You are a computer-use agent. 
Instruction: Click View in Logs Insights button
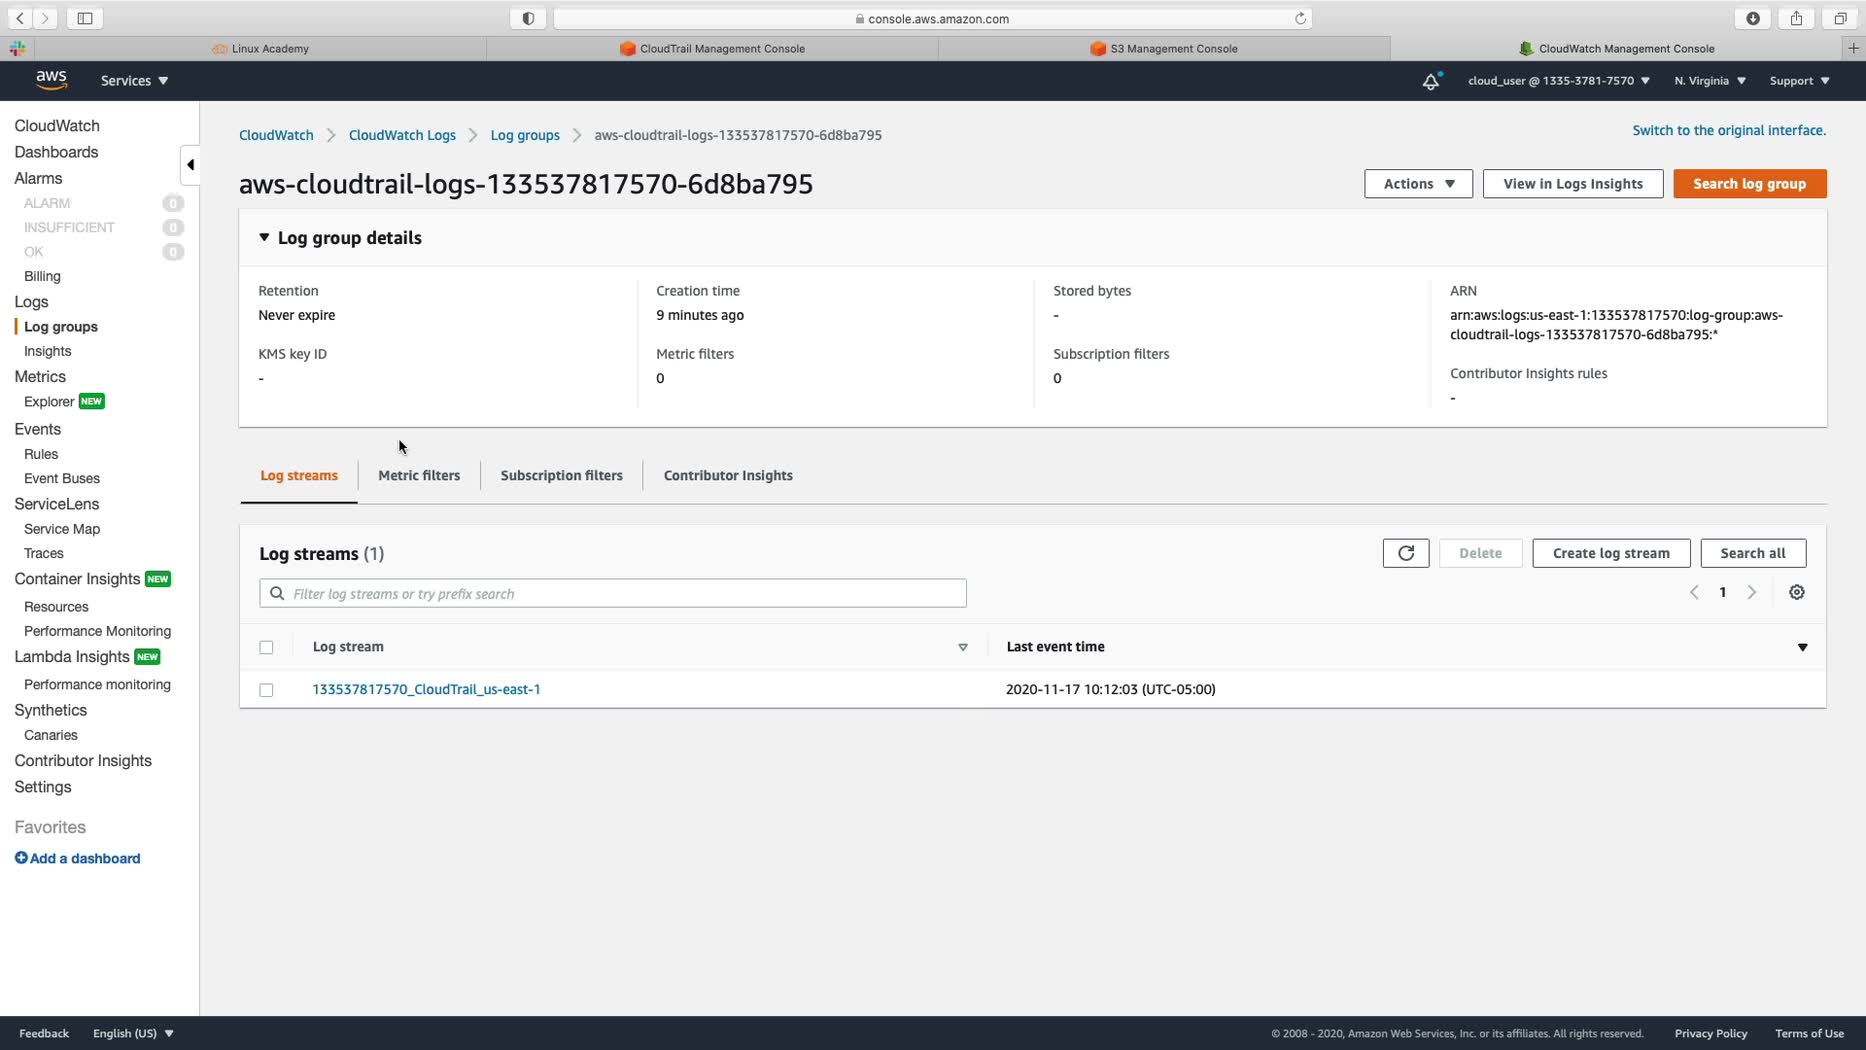point(1573,184)
